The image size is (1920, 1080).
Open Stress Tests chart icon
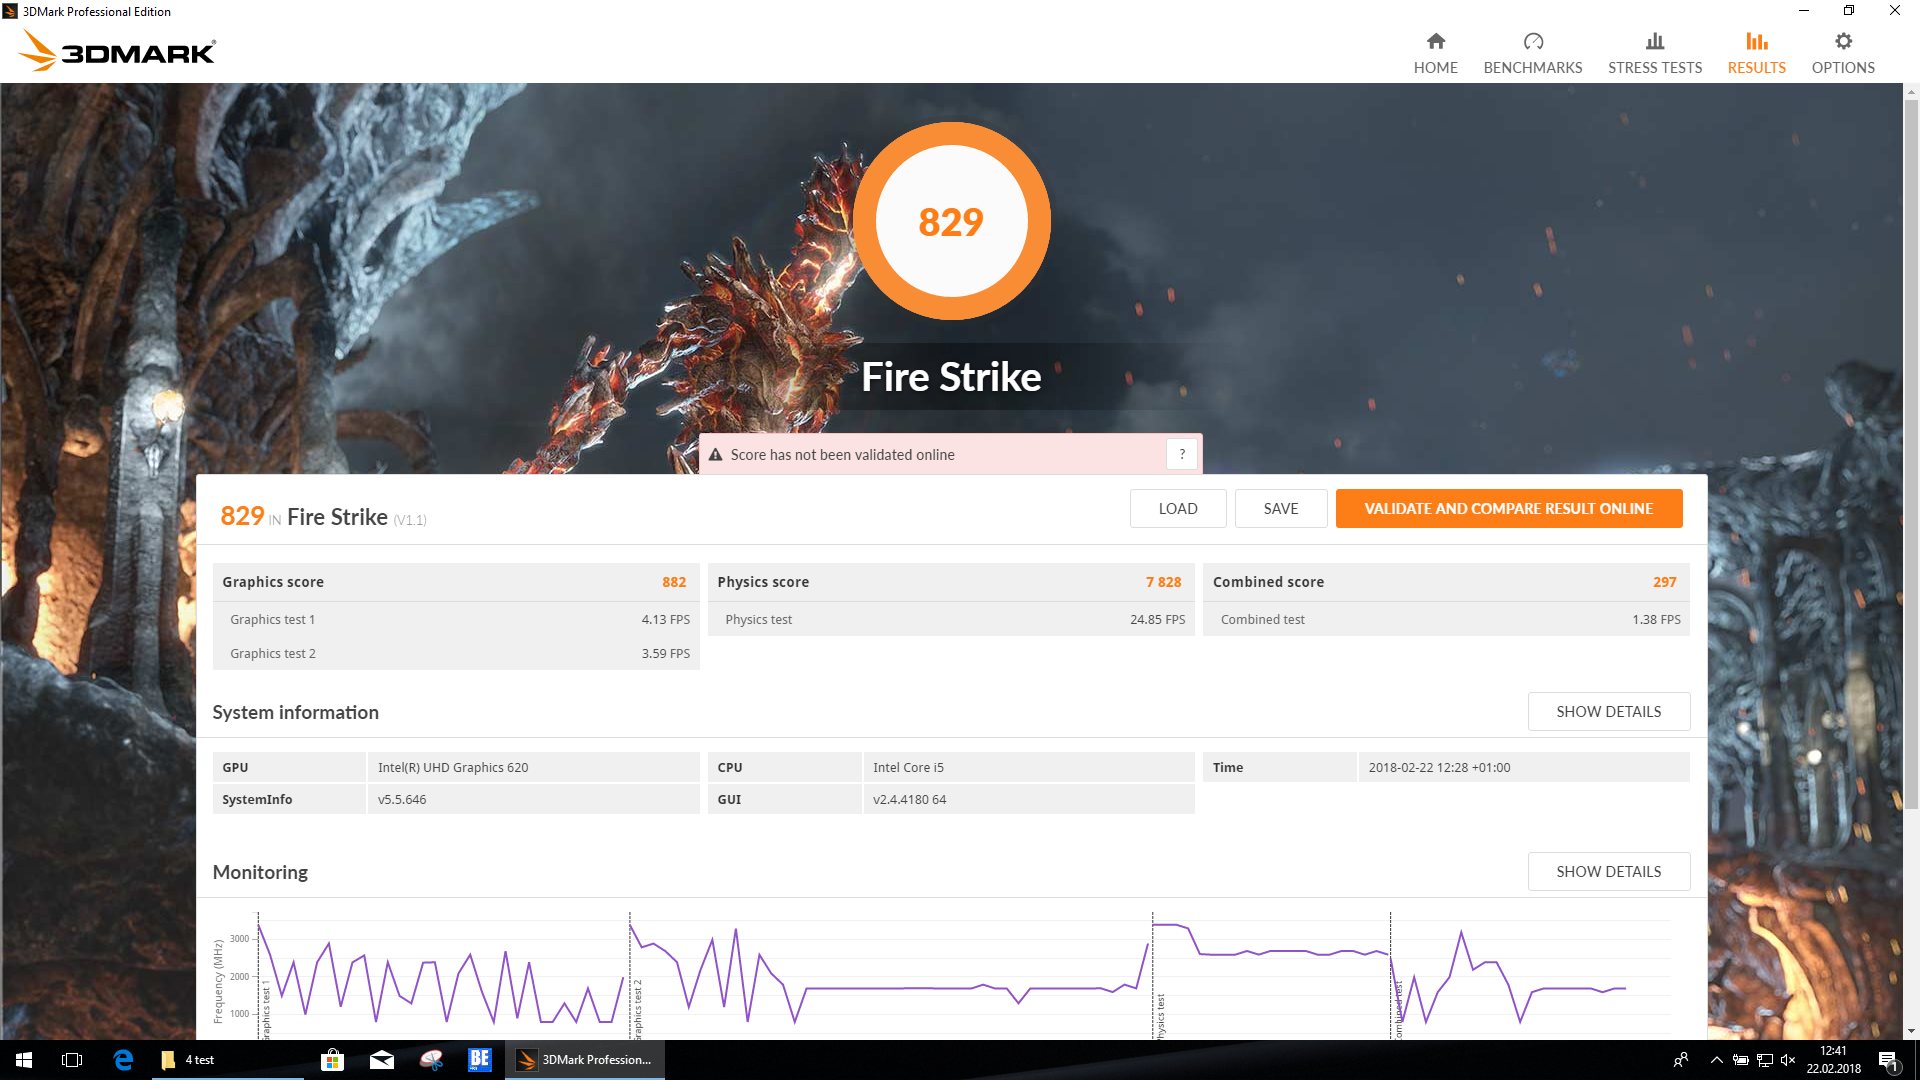[x=1654, y=42]
